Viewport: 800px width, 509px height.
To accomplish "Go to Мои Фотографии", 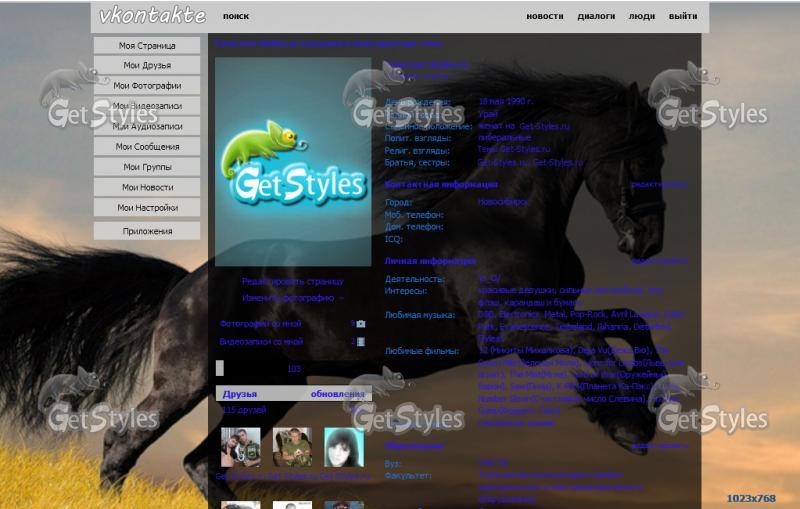I will pyautogui.click(x=147, y=86).
